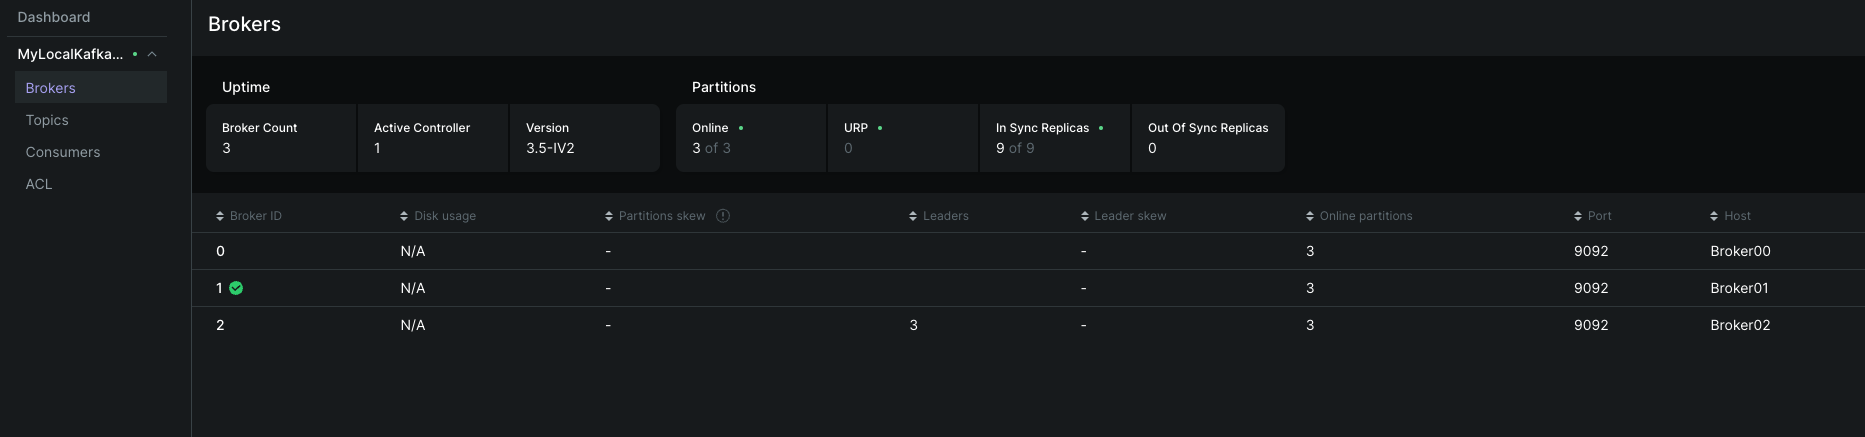Open broker 0 row by its ID
1865x437 pixels.
(x=220, y=251)
